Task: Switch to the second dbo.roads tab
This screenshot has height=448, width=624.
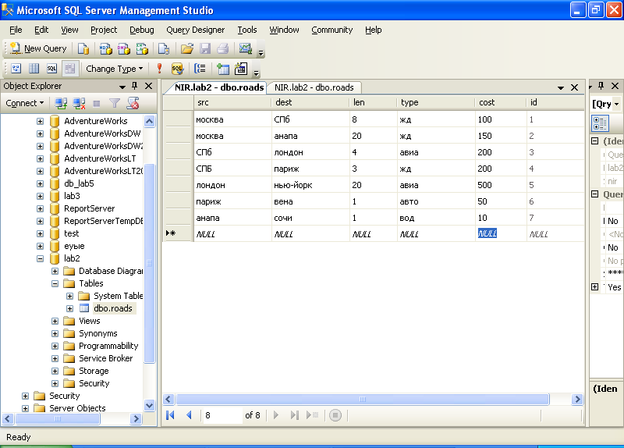Action: tap(315, 87)
